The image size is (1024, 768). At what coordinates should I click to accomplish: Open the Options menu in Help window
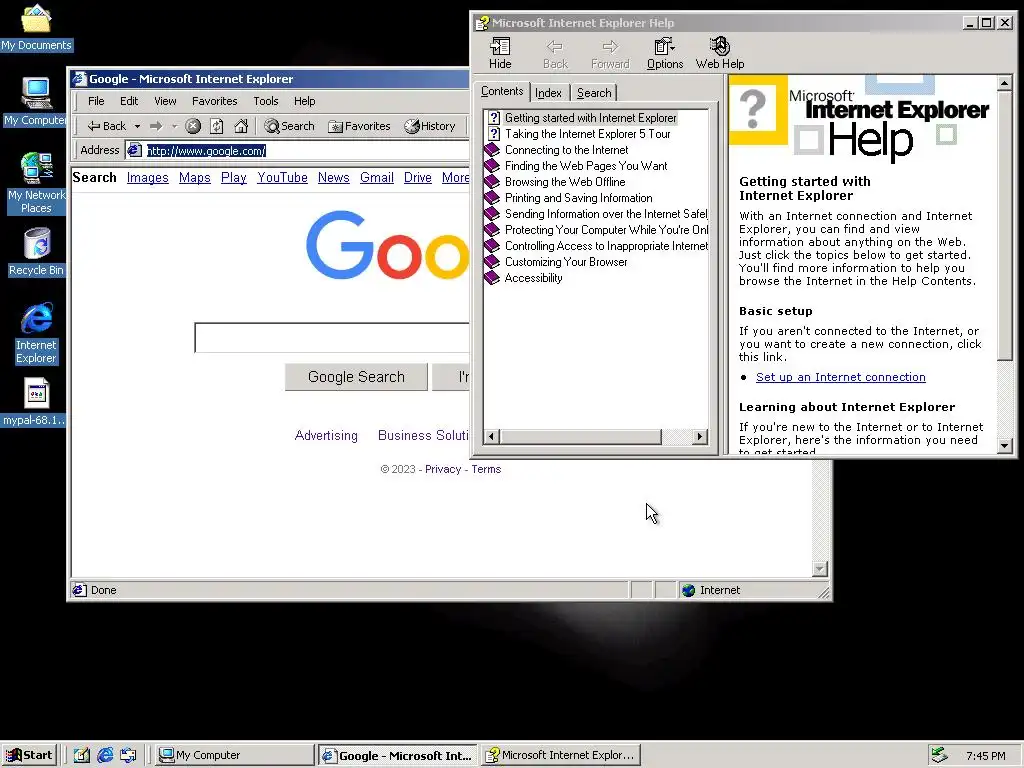pos(664,53)
